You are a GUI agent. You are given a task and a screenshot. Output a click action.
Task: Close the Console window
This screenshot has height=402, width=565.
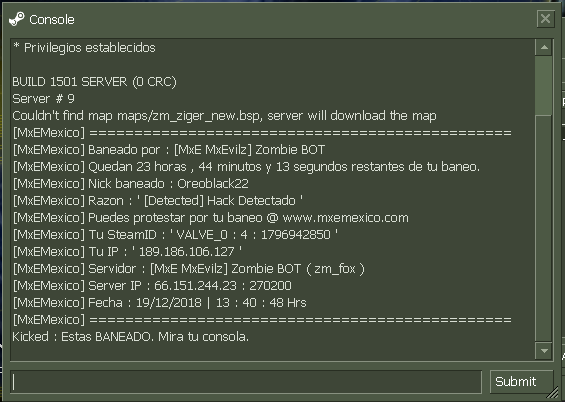point(545,18)
